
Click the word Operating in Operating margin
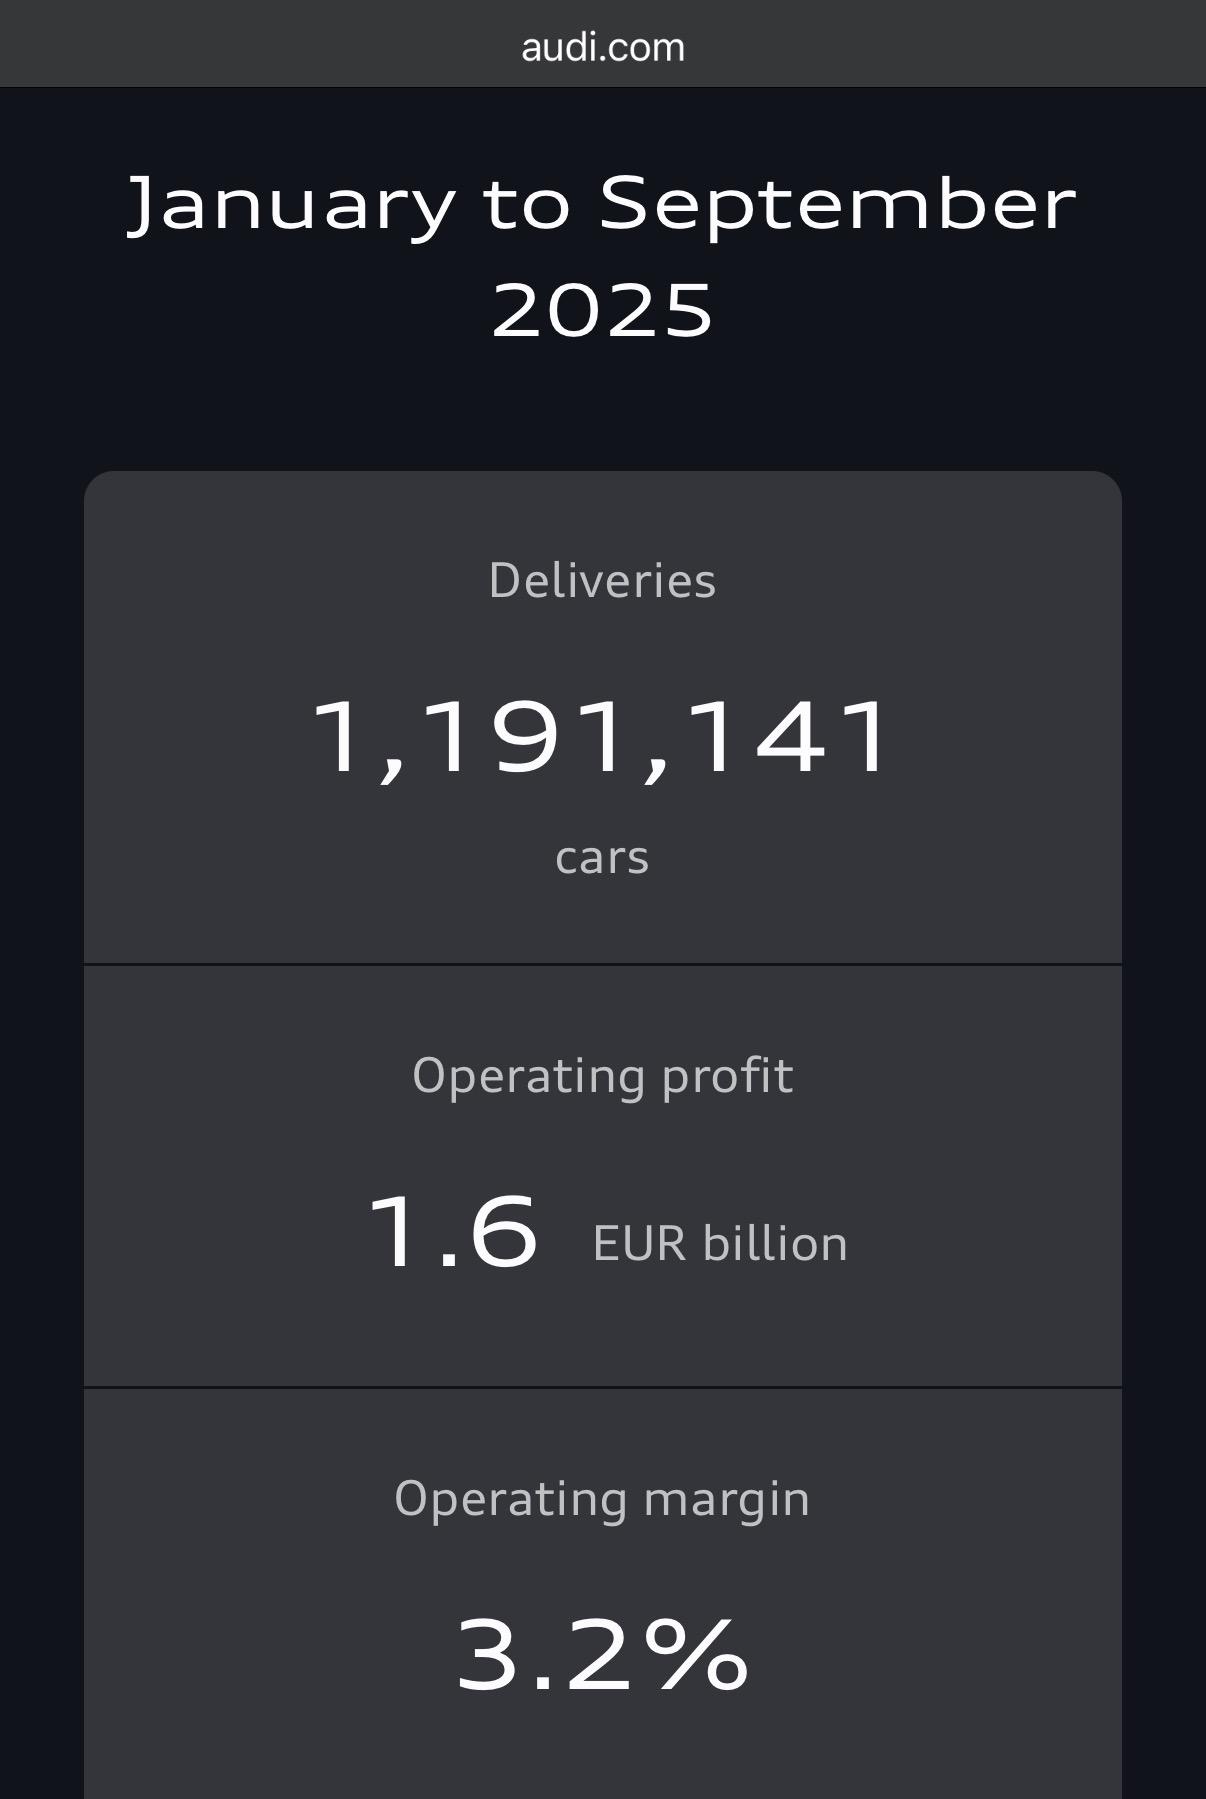(511, 1500)
